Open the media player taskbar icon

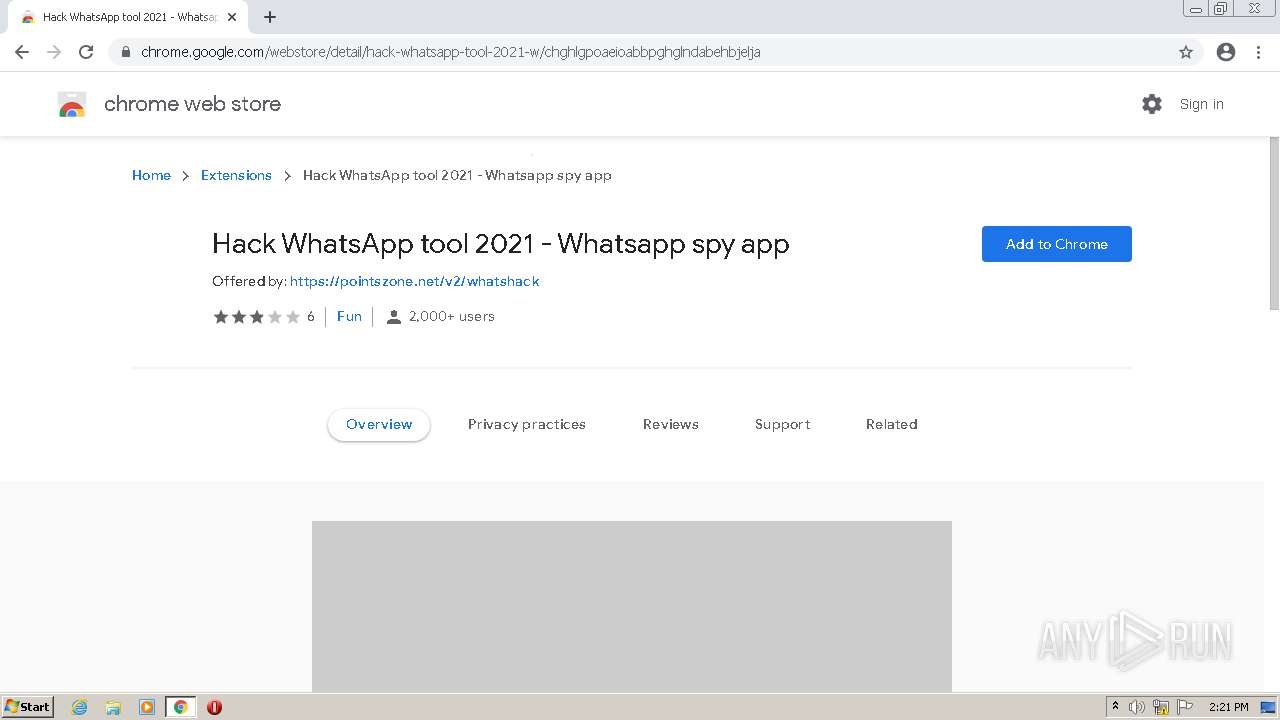147,707
